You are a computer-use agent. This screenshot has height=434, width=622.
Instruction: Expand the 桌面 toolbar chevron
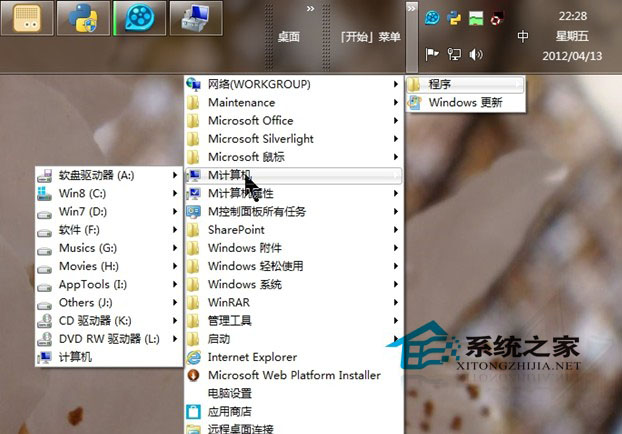pyautogui.click(x=310, y=9)
